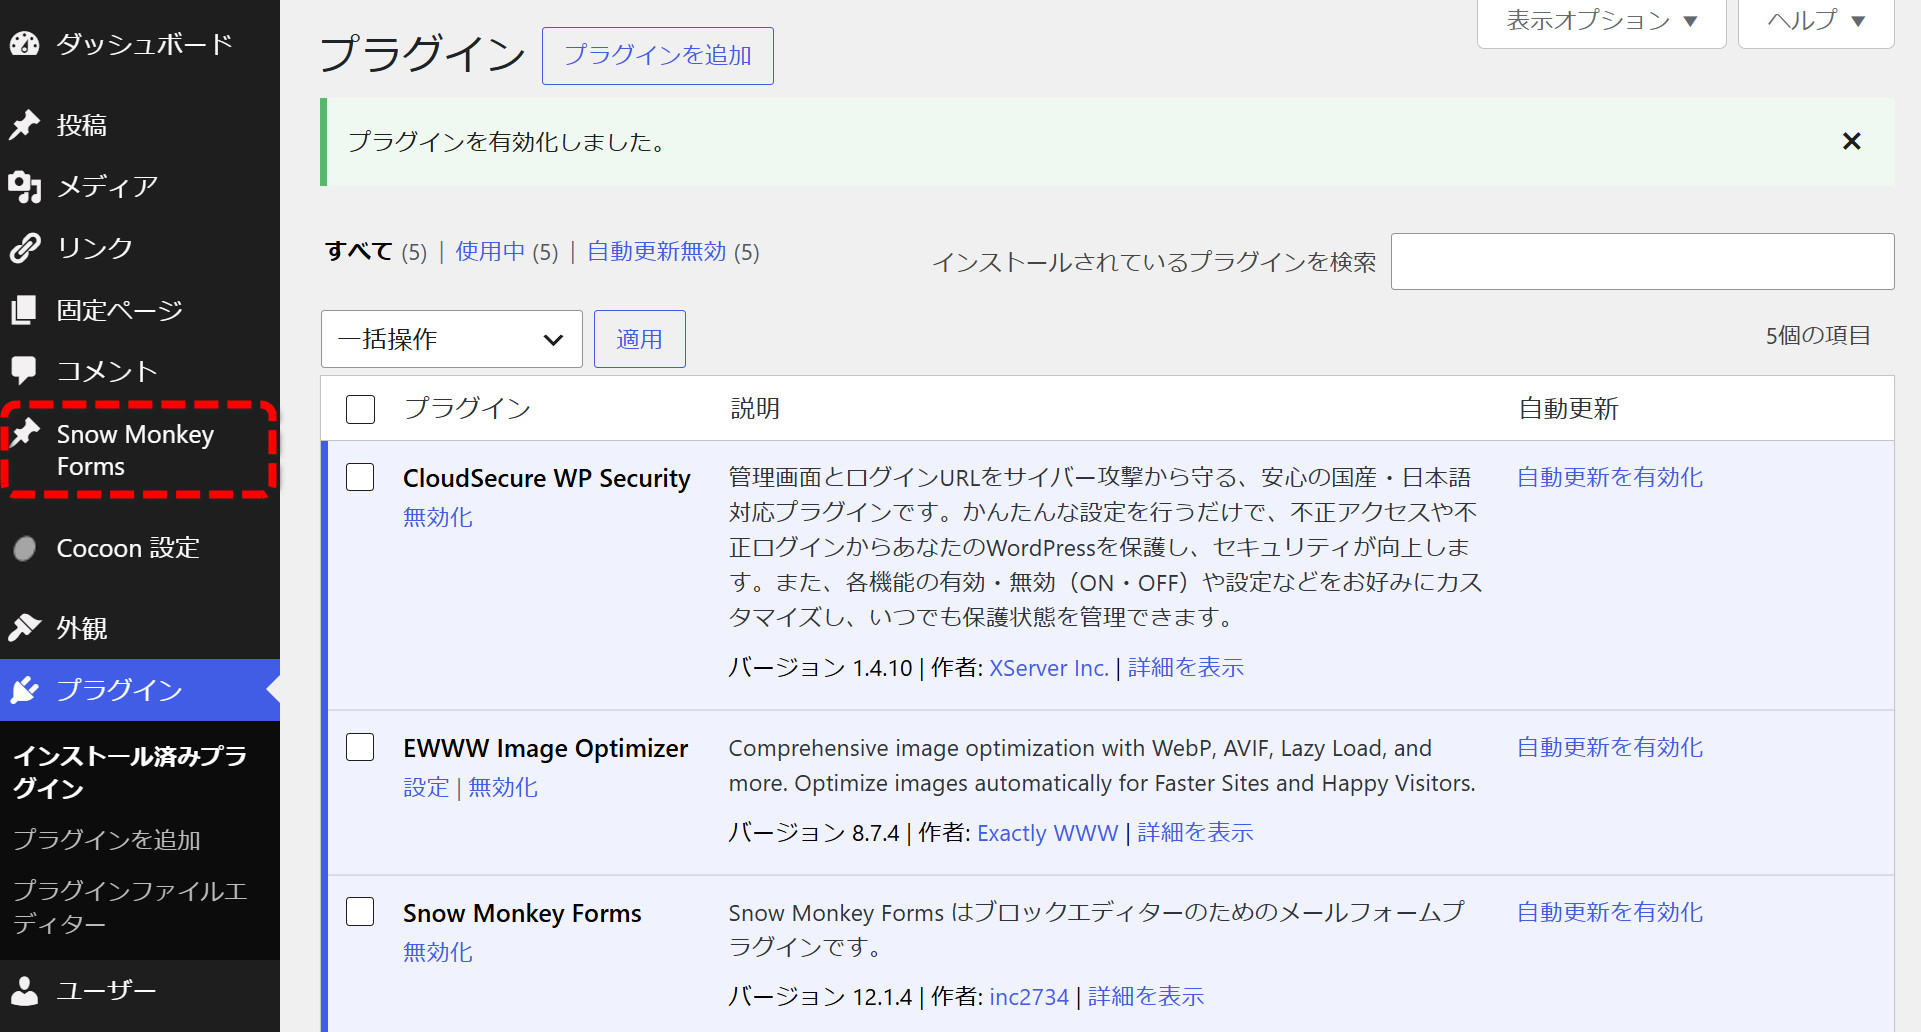
Task: Focus the installed plugins search field
Action: pyautogui.click(x=1642, y=262)
